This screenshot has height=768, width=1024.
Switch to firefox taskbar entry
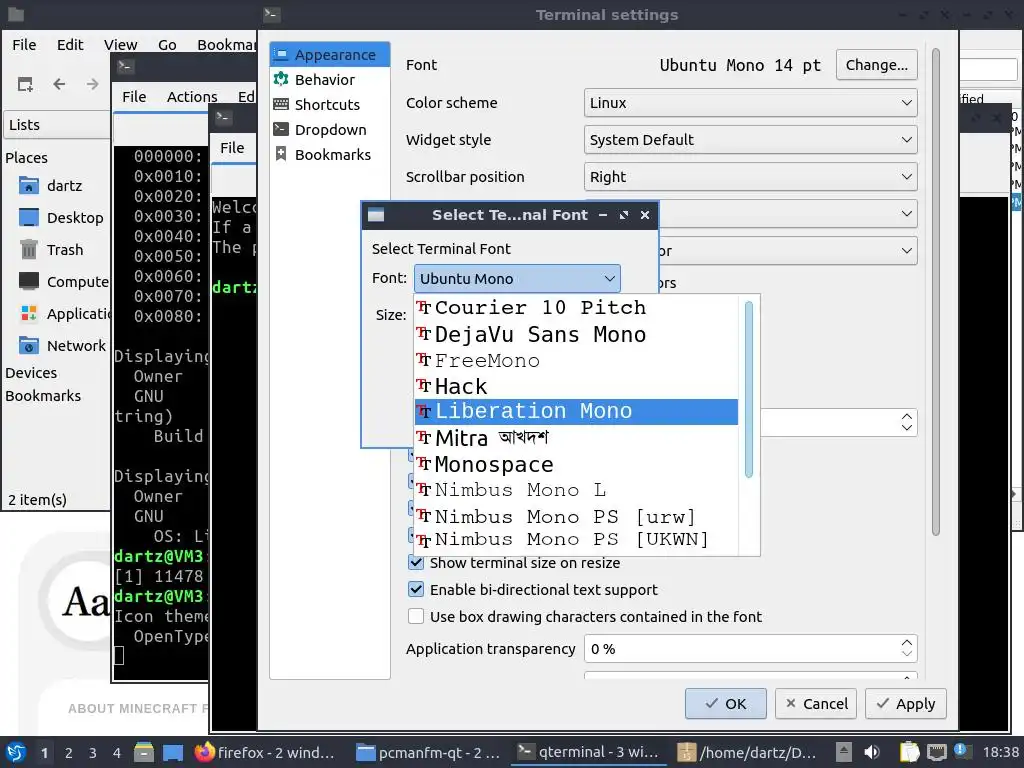265,753
